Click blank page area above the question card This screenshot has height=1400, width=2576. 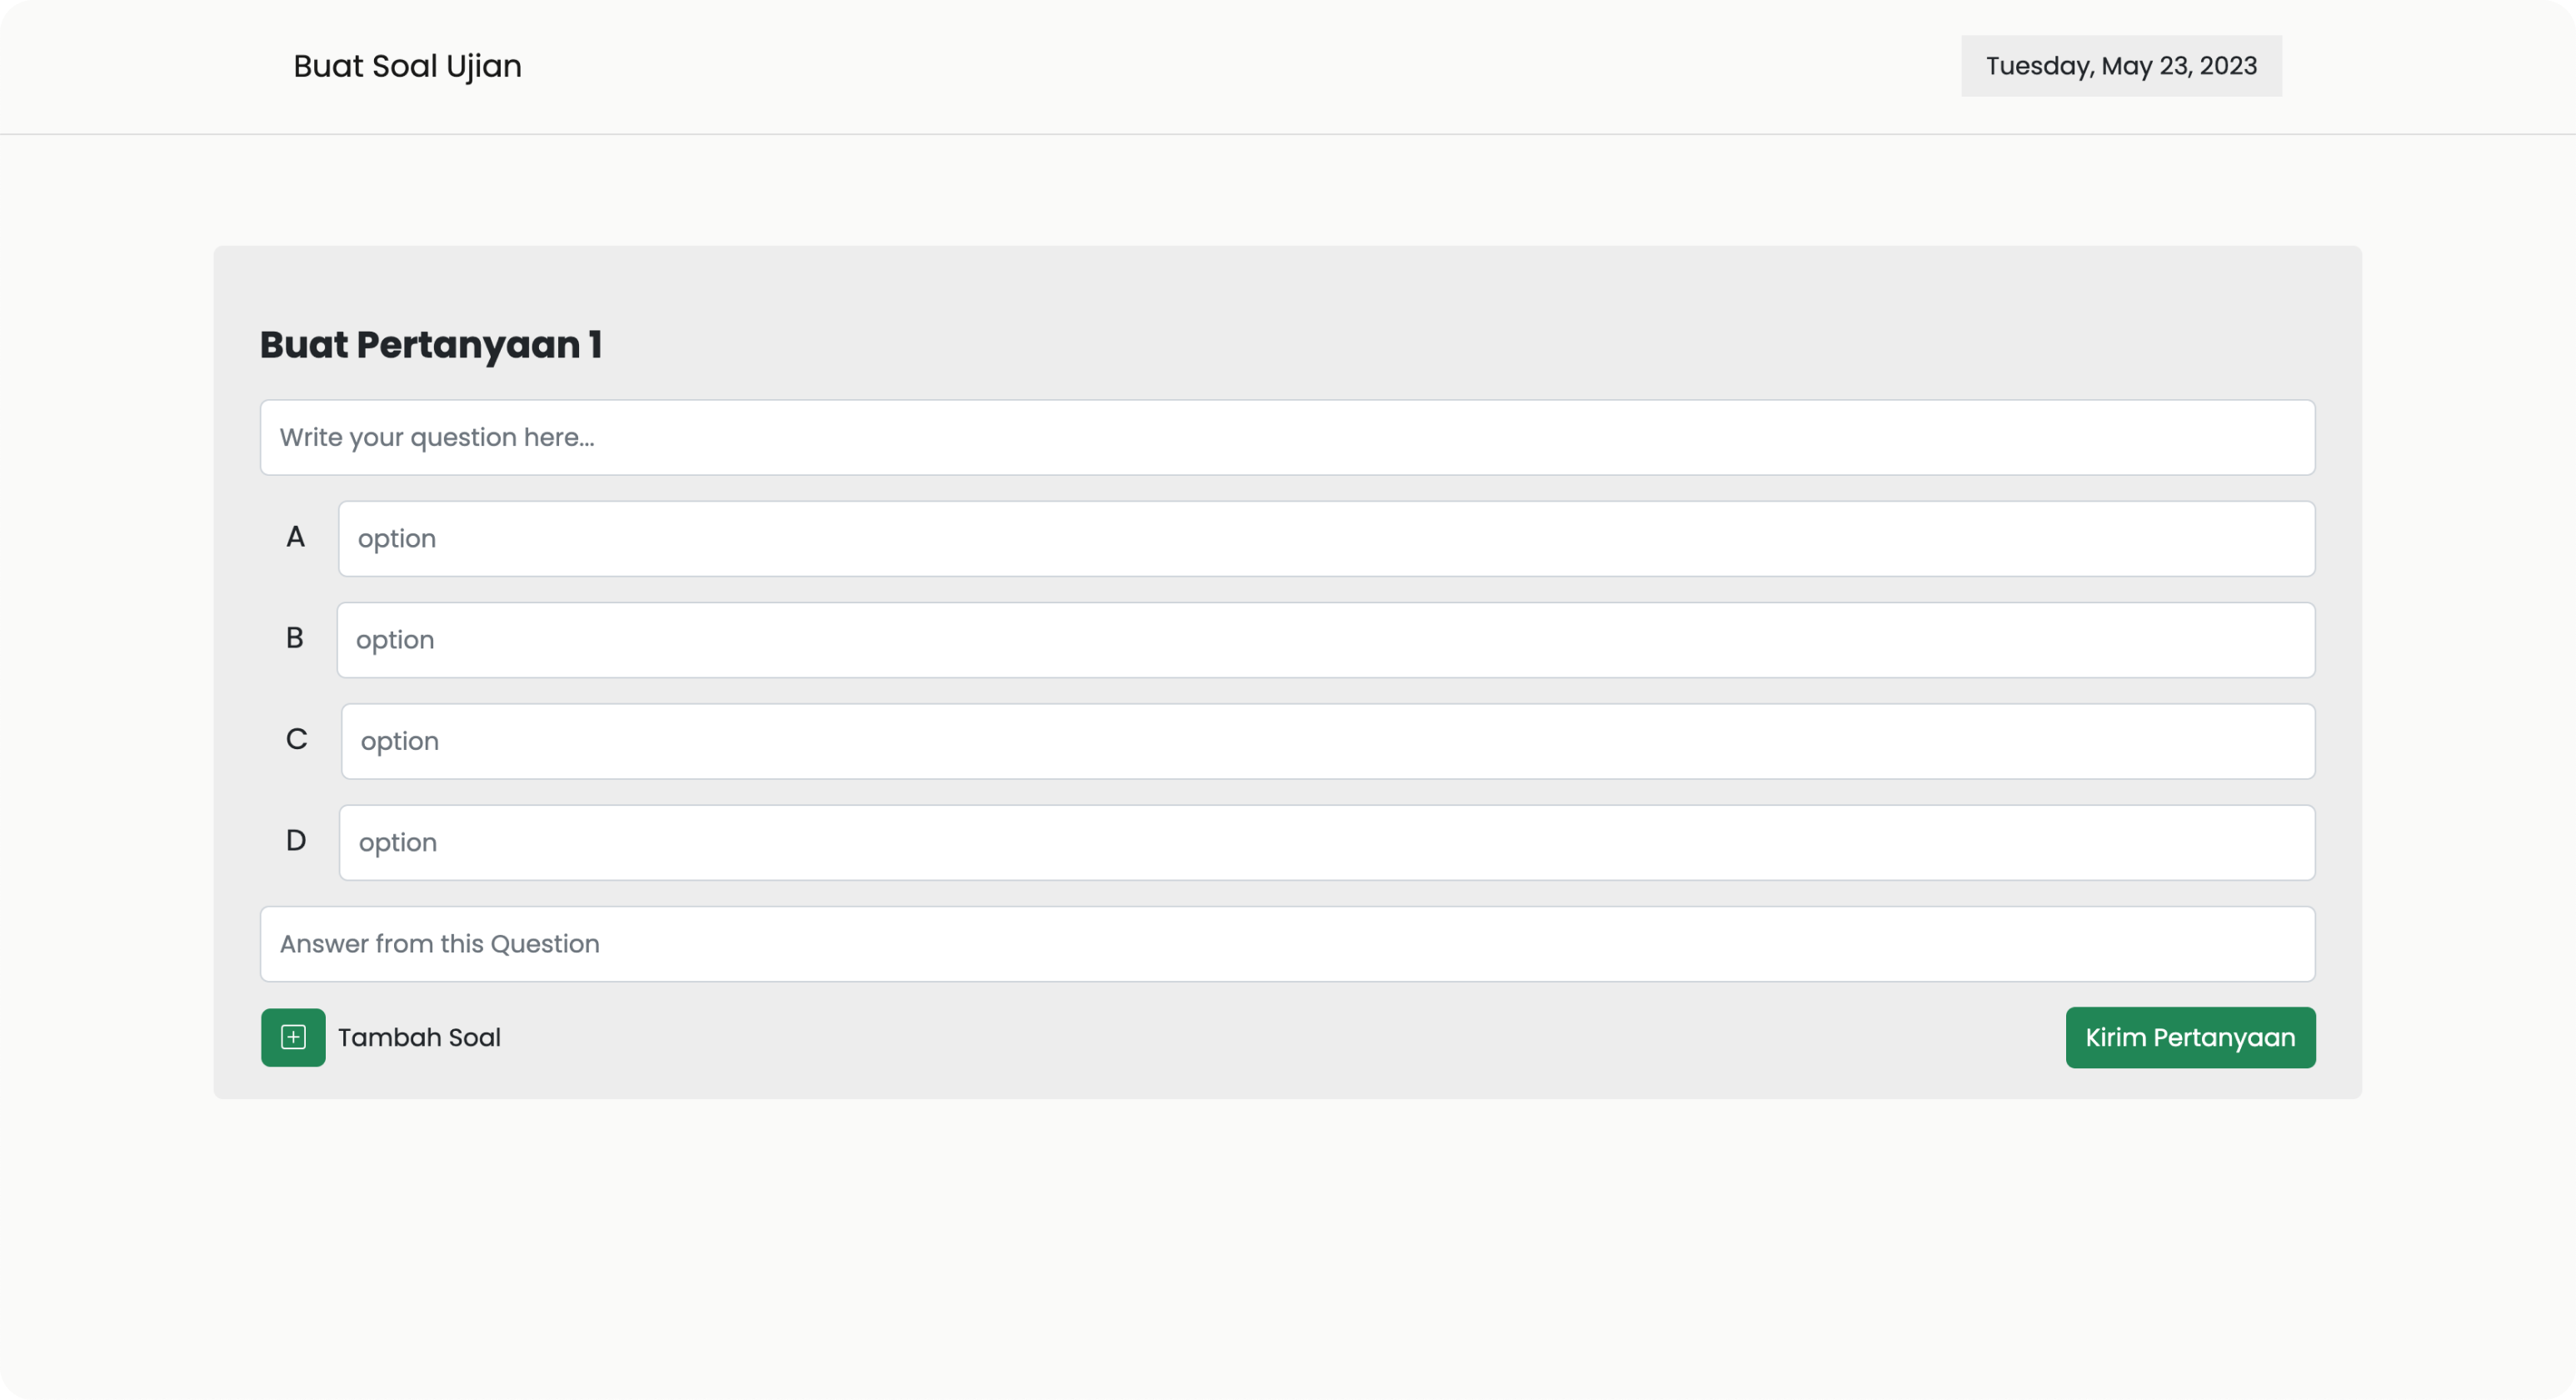click(x=1287, y=190)
